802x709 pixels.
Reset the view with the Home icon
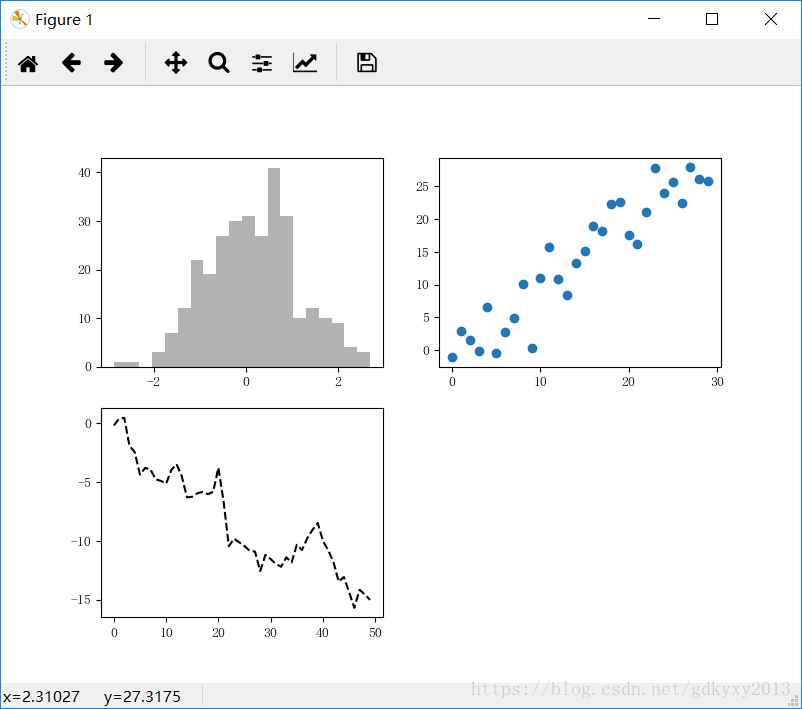[28, 63]
